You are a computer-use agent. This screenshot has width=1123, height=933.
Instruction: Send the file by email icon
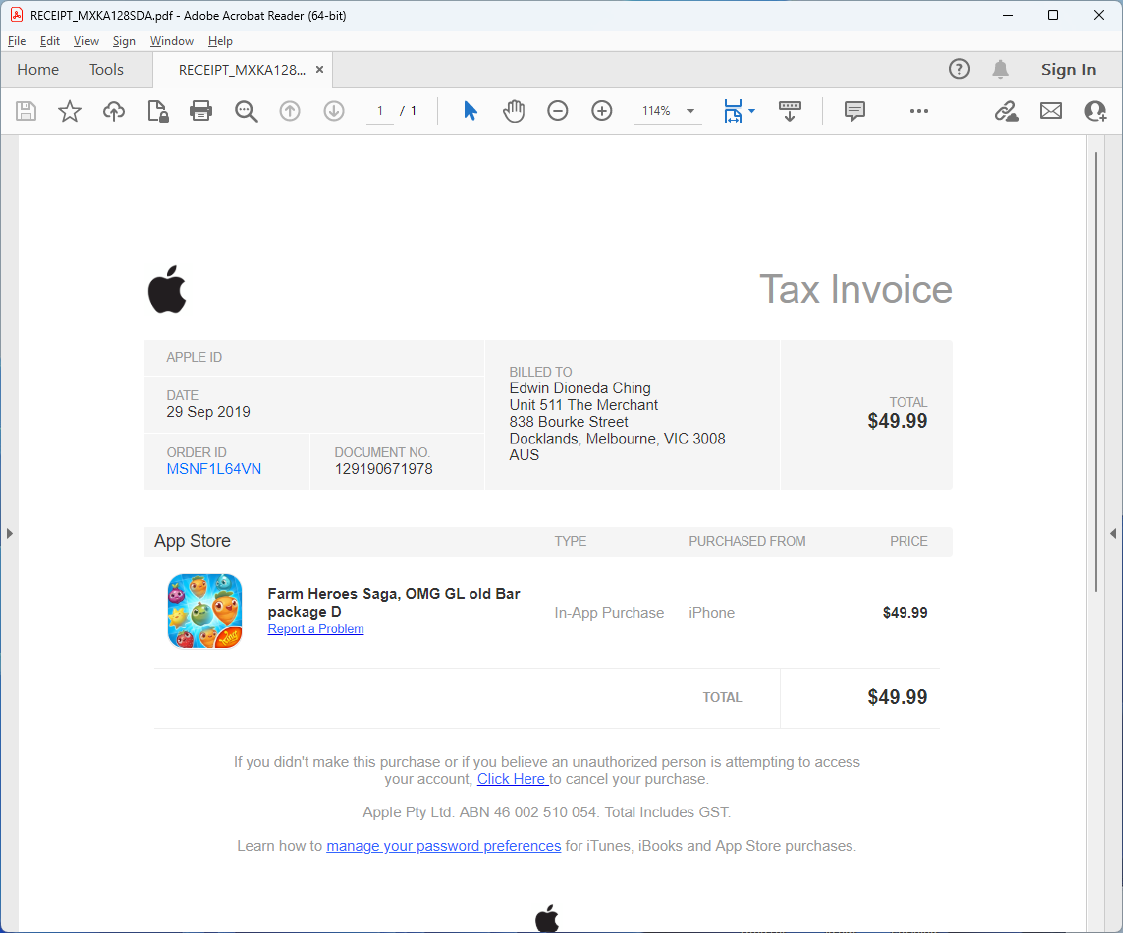pyautogui.click(x=1051, y=111)
